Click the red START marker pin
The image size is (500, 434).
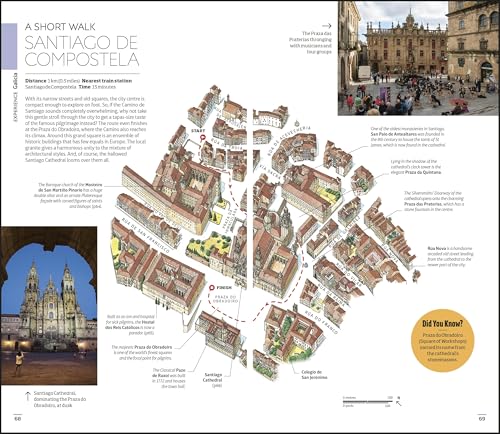(202, 139)
